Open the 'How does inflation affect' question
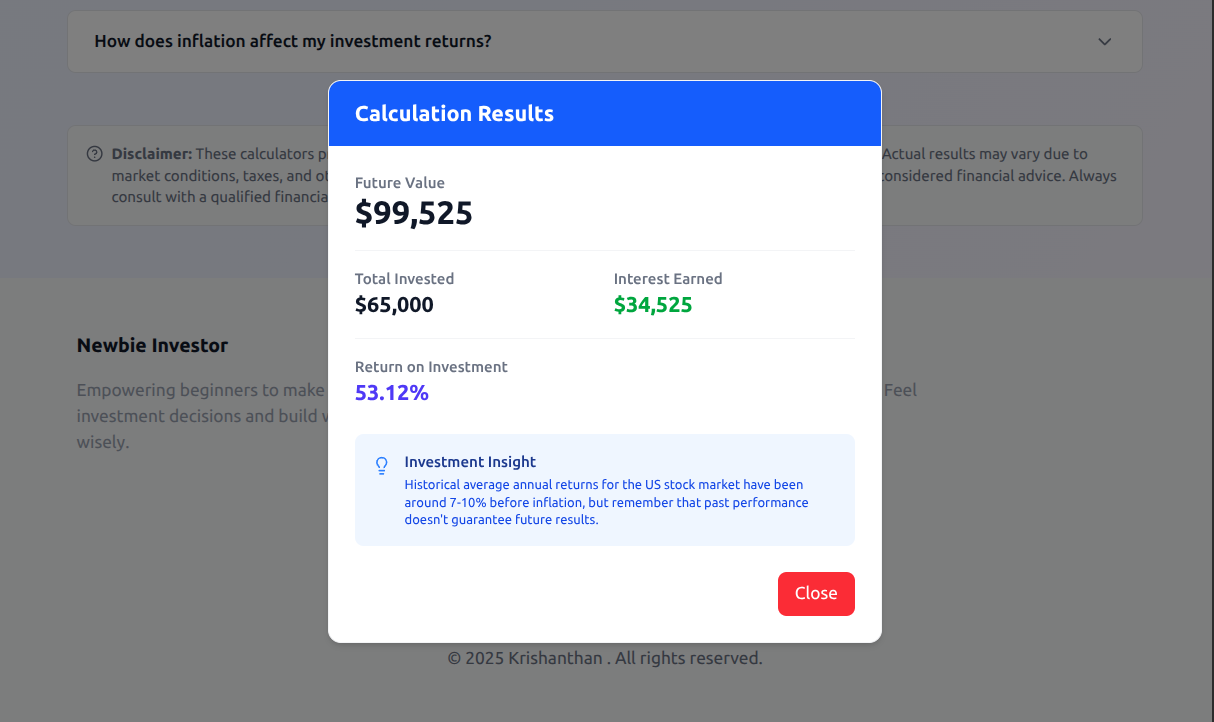 (x=293, y=41)
